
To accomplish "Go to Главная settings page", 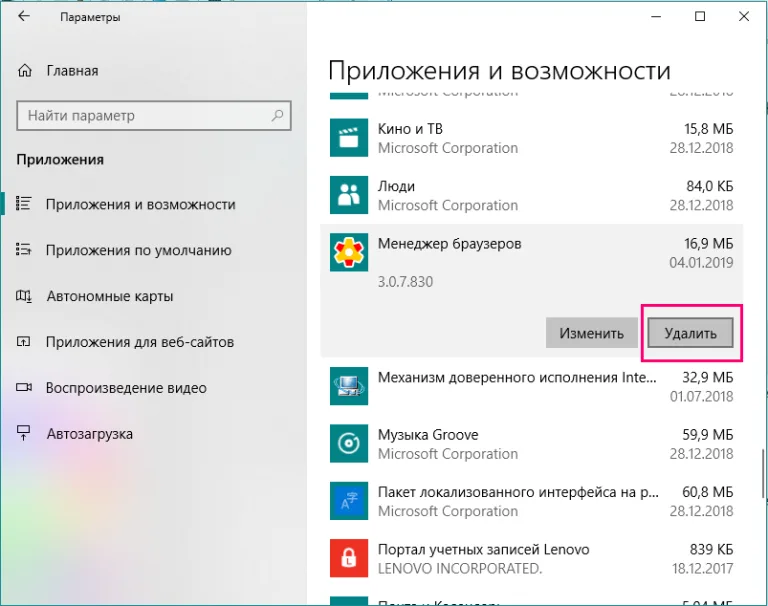I will coord(72,71).
